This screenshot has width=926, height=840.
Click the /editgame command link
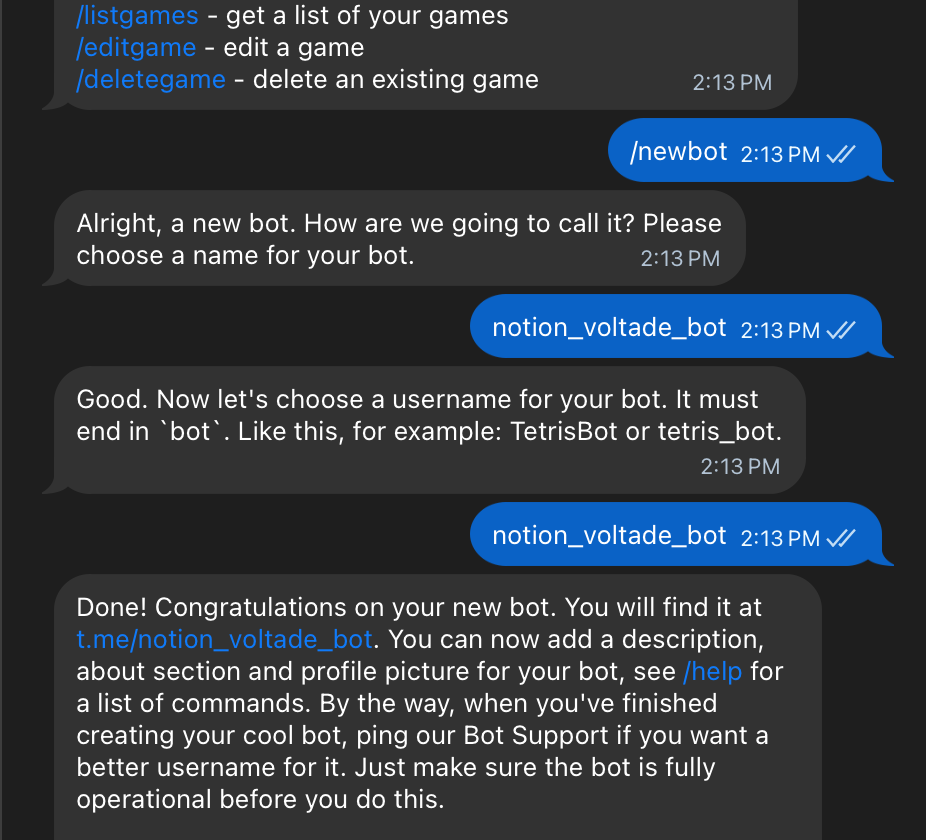(135, 47)
